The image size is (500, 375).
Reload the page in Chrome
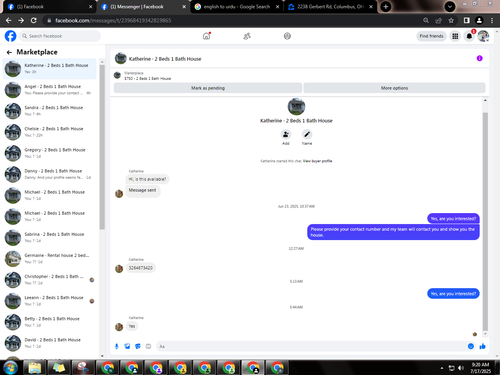coord(34,21)
